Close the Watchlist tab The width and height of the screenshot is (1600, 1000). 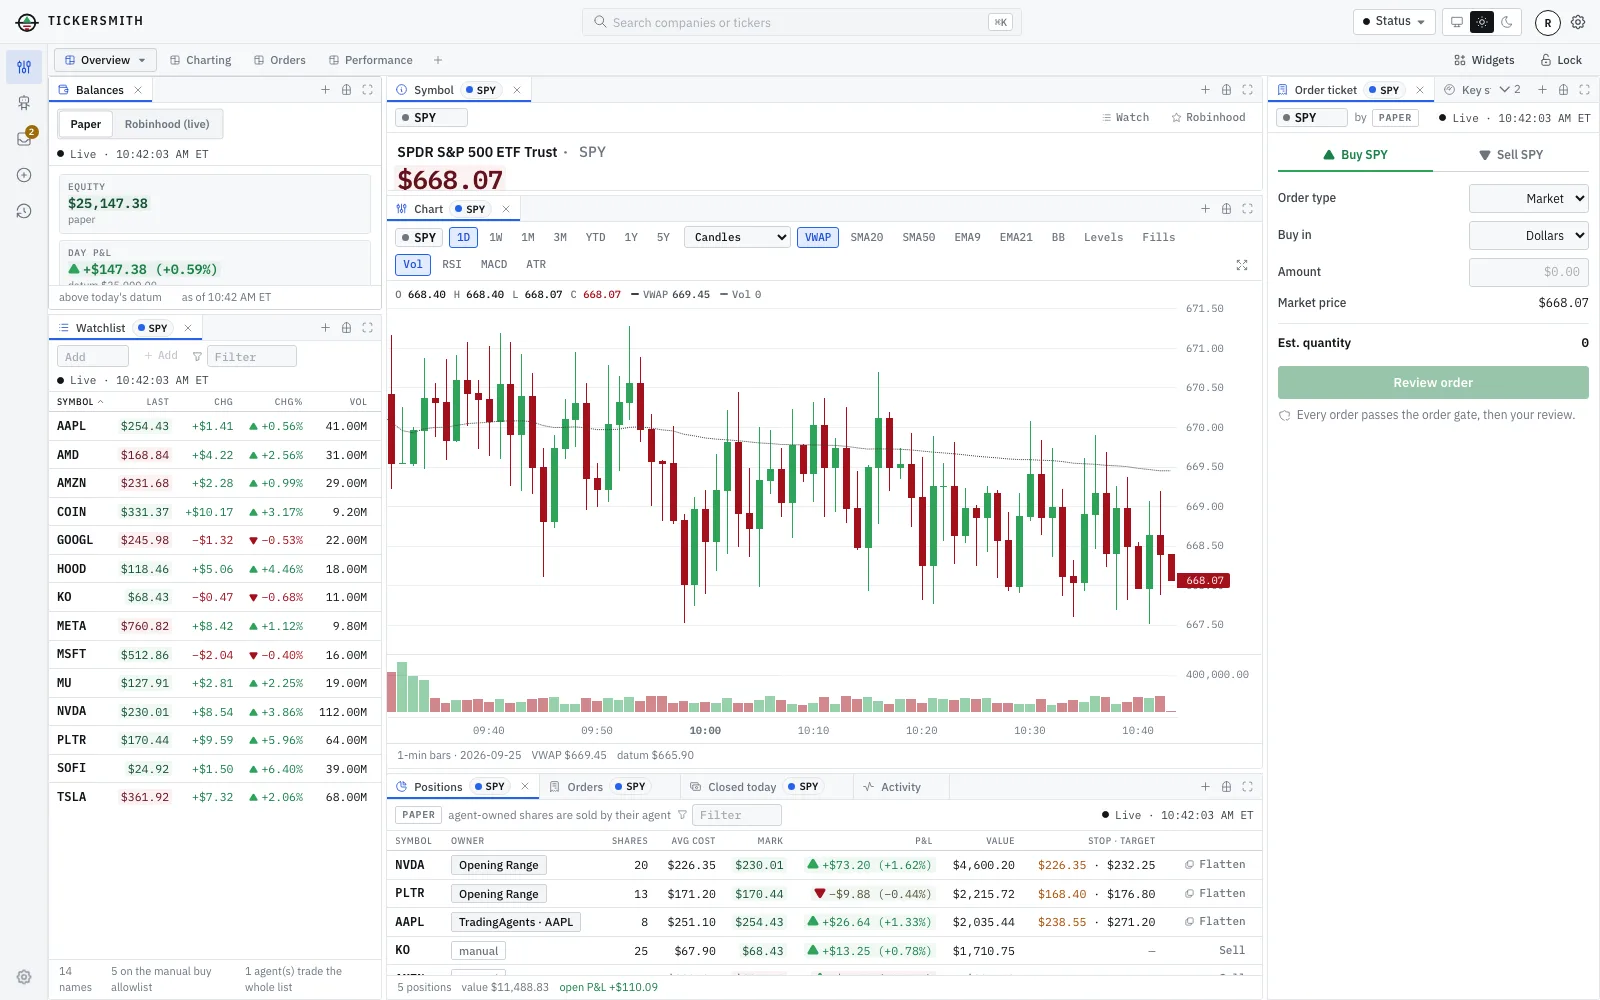187,328
